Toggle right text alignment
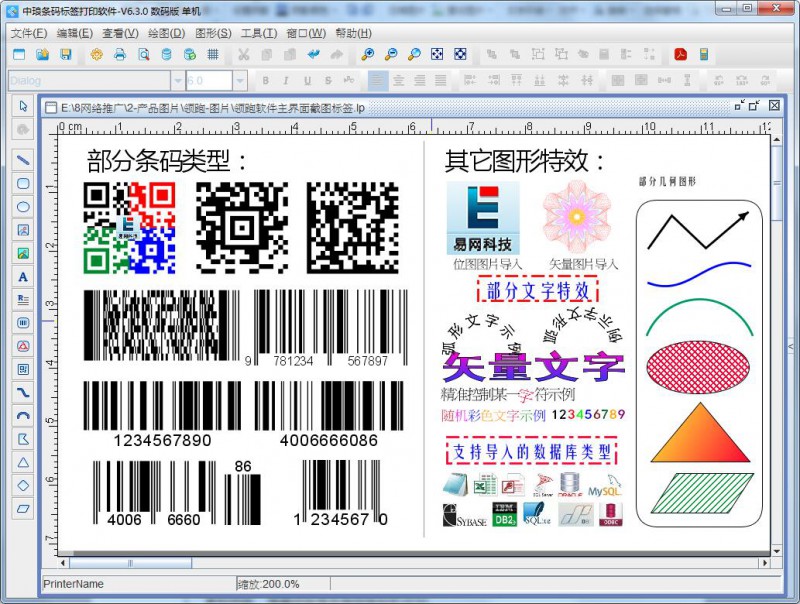 click(419, 81)
